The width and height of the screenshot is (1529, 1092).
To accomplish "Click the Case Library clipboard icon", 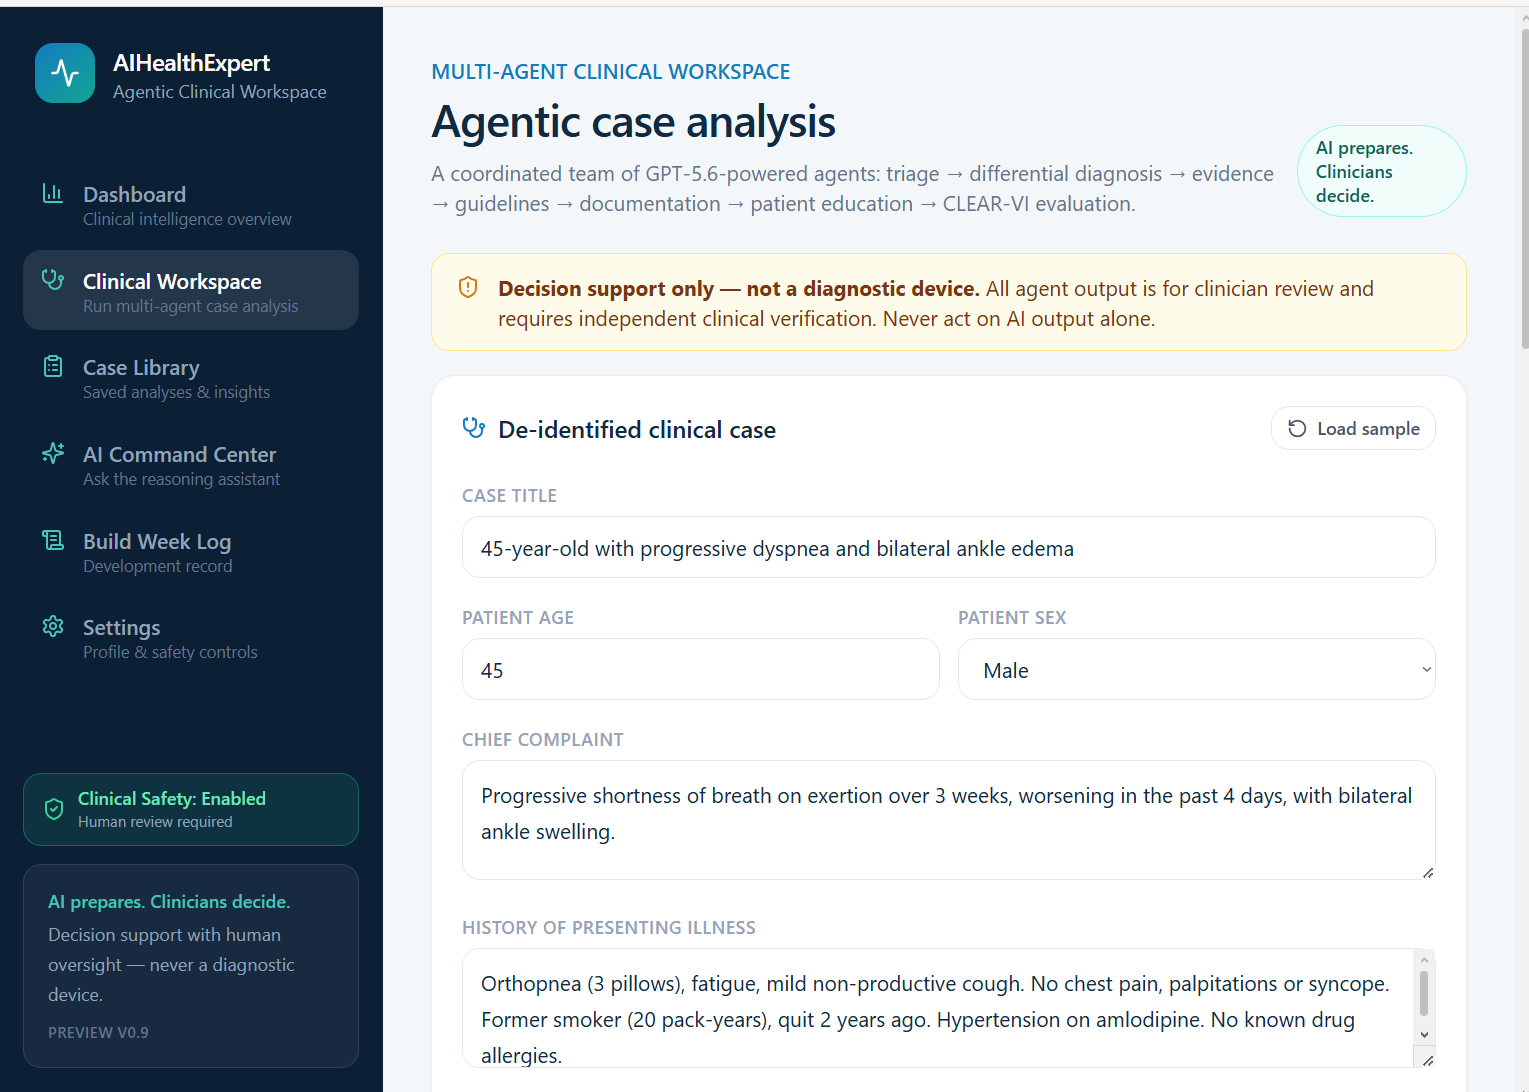I will point(53,367).
